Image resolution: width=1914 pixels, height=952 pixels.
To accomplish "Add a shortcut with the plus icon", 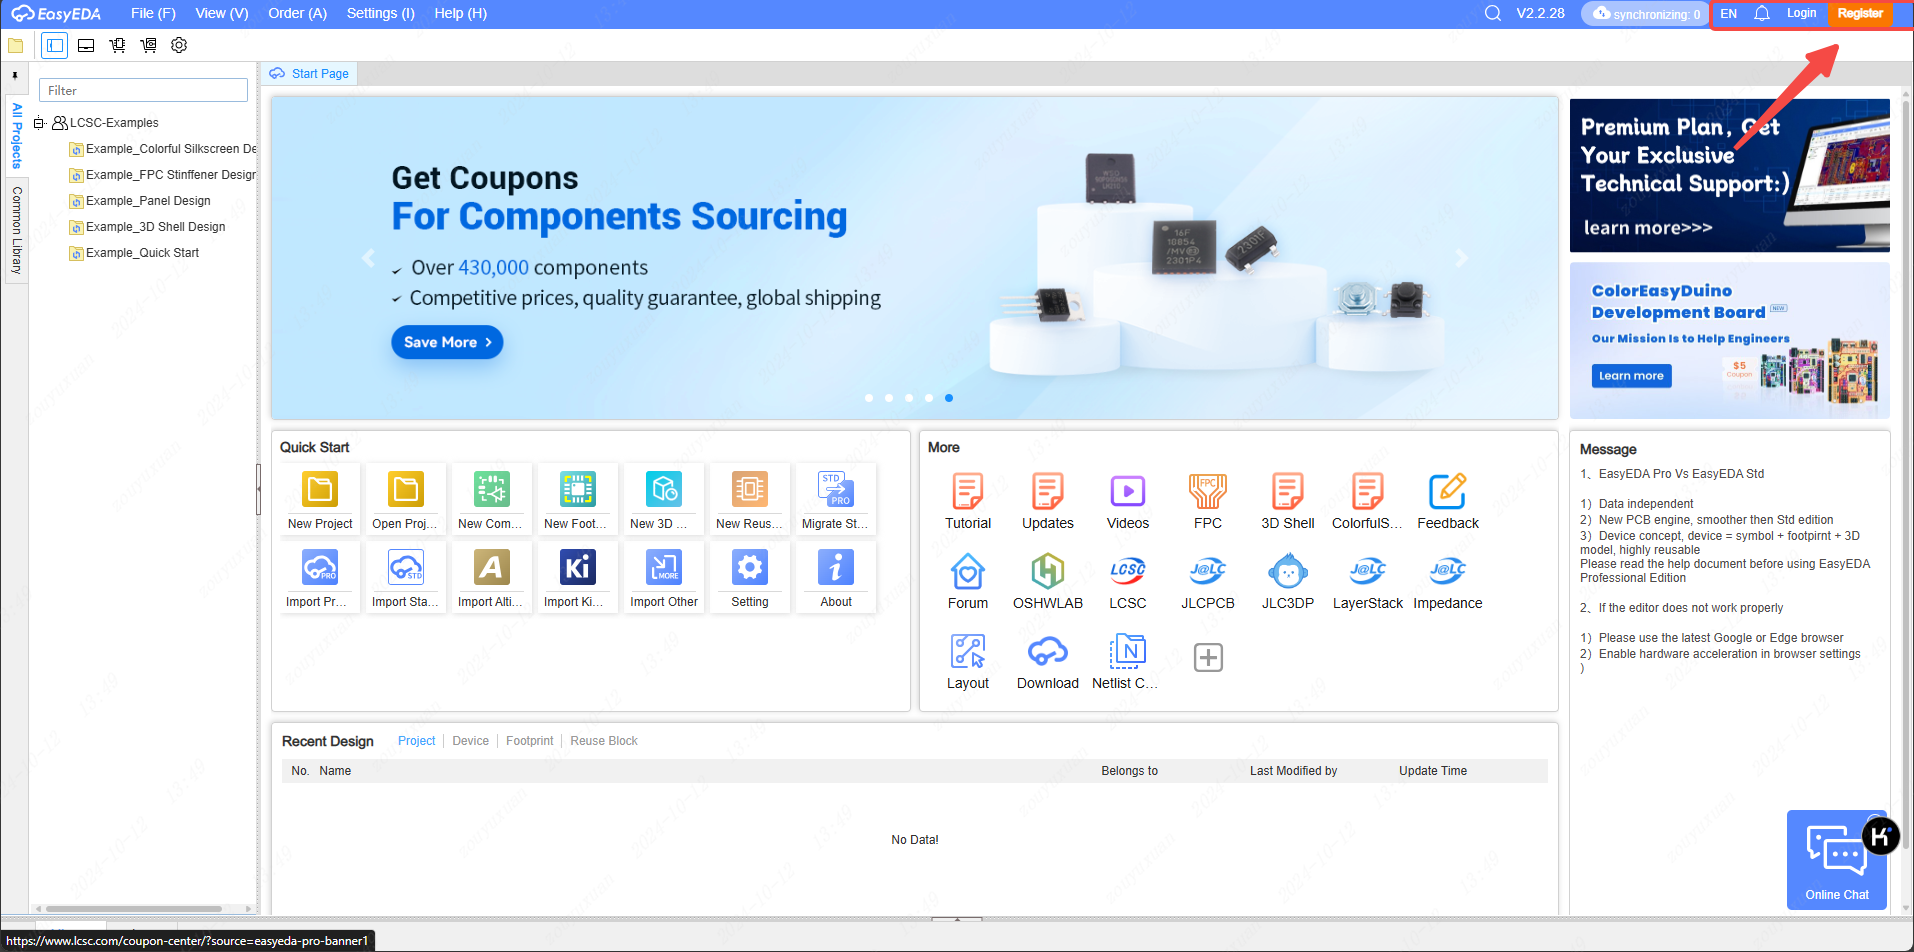I will pyautogui.click(x=1208, y=657).
